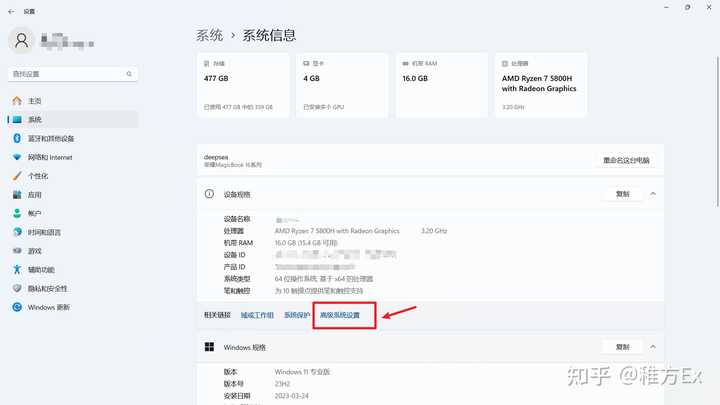Open the AMD Ryzen 7 5800H processor card

pos(541,85)
